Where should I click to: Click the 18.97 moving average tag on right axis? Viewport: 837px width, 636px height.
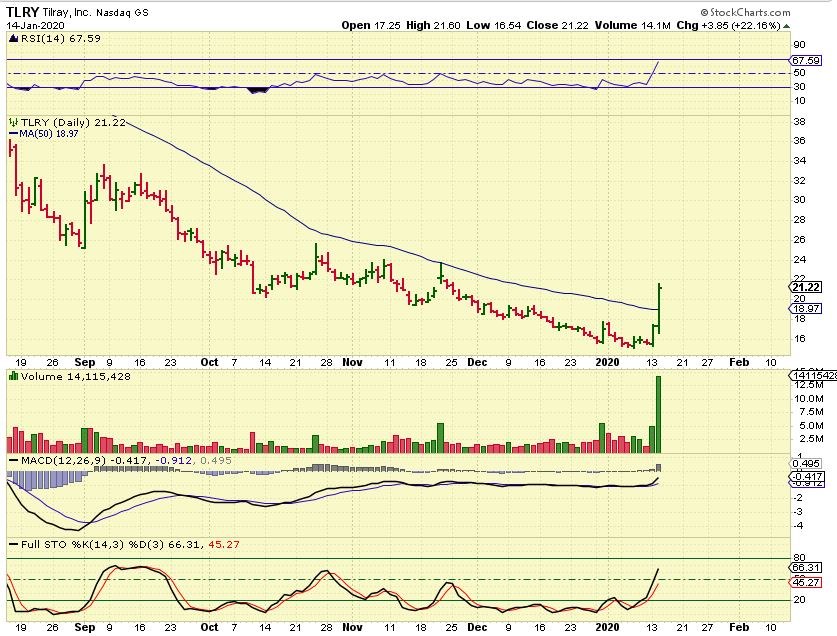coord(806,309)
